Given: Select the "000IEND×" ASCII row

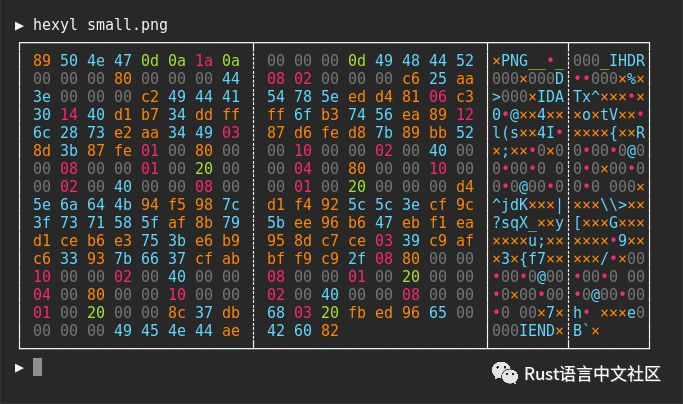Looking at the screenshot, I should point(528,330).
